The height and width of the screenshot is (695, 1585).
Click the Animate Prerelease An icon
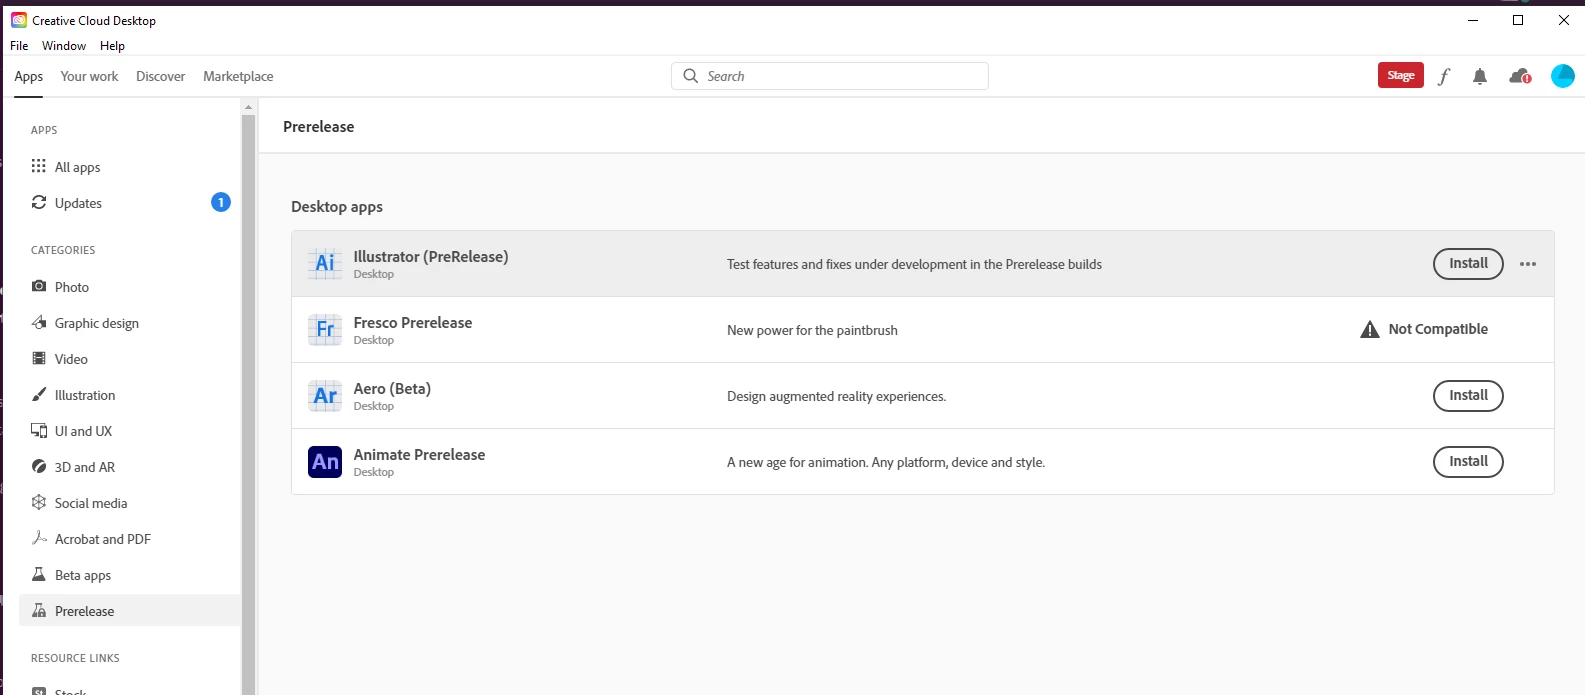point(325,461)
